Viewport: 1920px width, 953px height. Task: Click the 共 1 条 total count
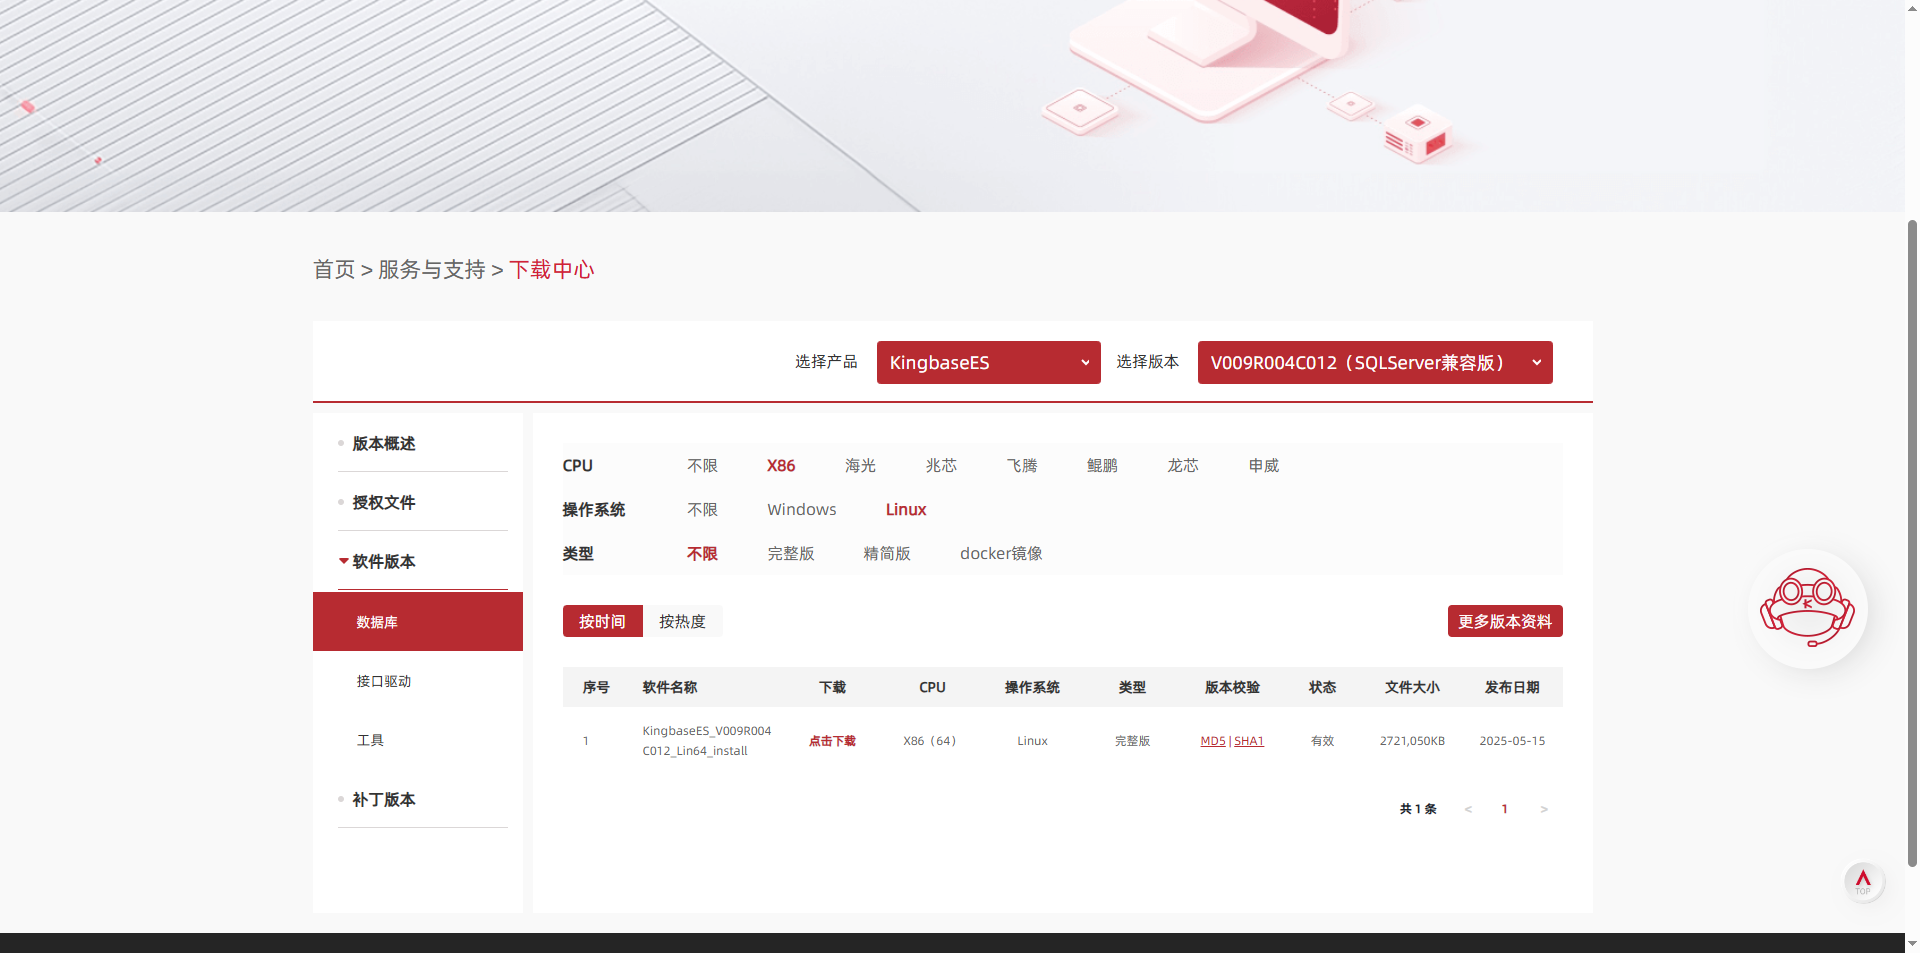pyautogui.click(x=1418, y=809)
